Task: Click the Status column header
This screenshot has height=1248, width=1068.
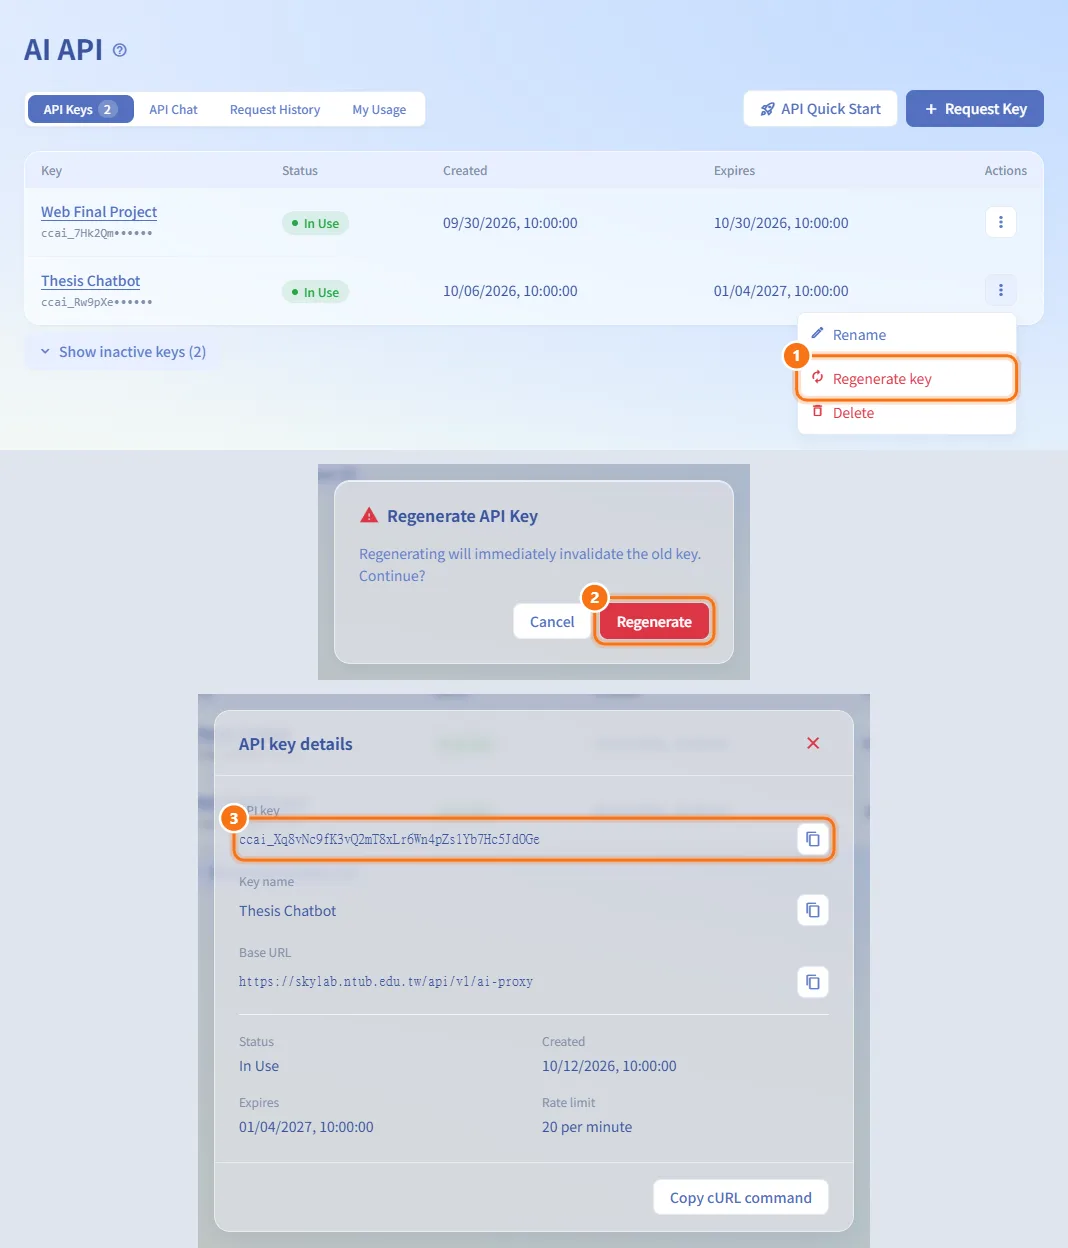Action: (300, 171)
